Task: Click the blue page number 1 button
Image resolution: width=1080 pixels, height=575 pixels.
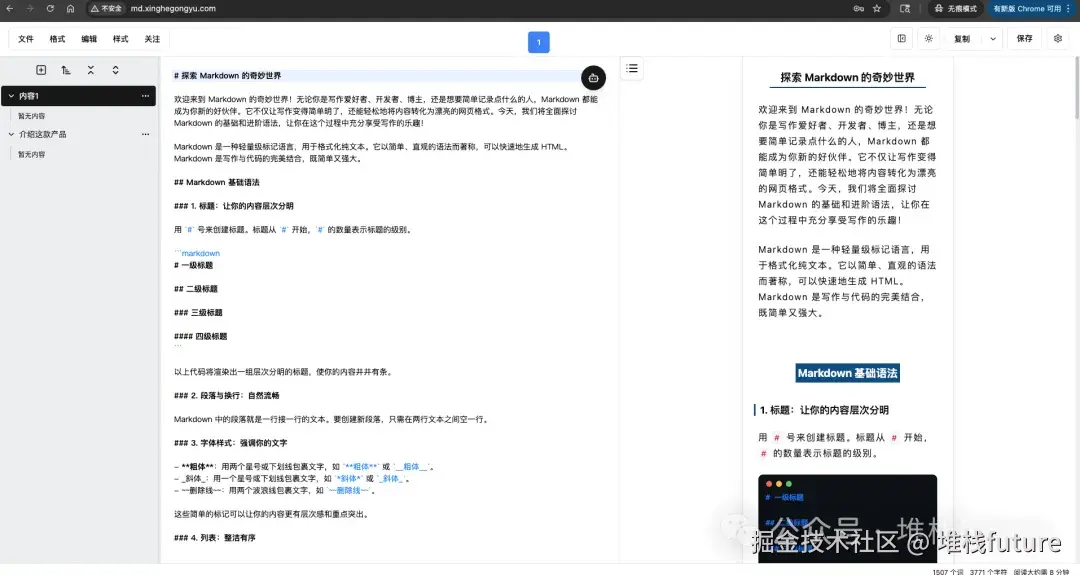Action: point(539,42)
